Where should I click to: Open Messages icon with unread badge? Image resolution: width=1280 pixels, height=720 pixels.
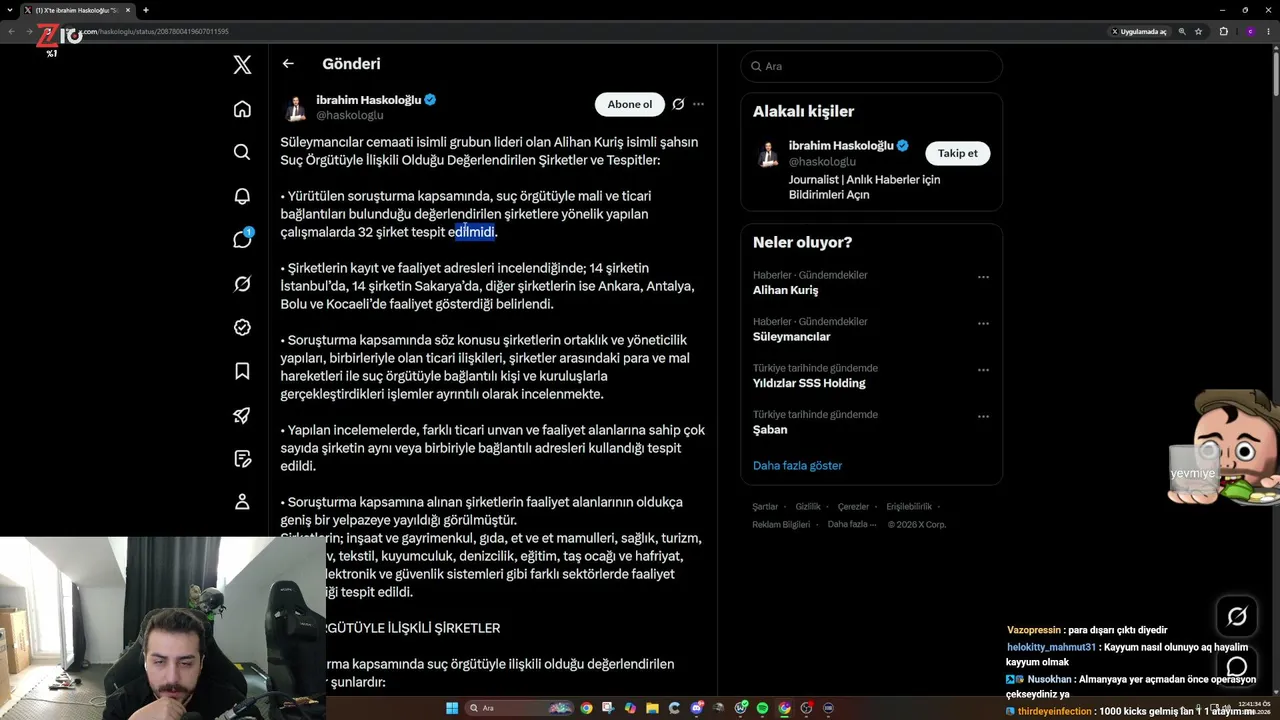242,239
